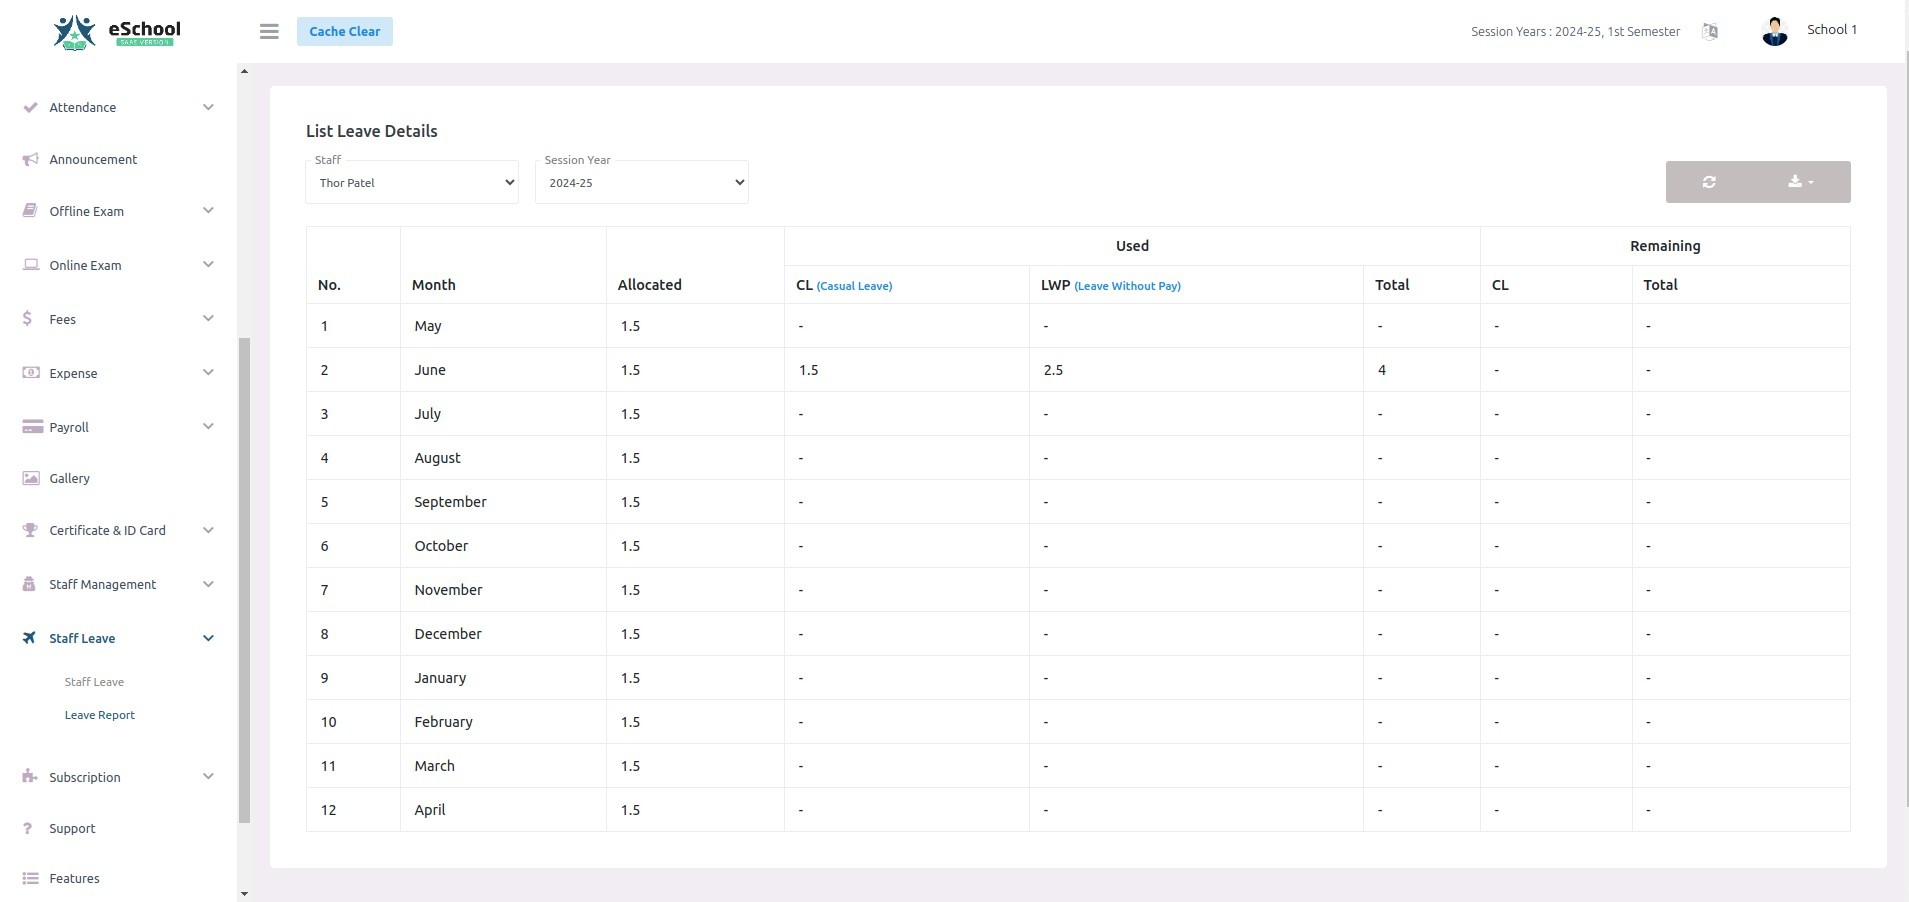The width and height of the screenshot is (1909, 902).
Task: Expand the Payroll menu chevron
Action: coord(208,427)
